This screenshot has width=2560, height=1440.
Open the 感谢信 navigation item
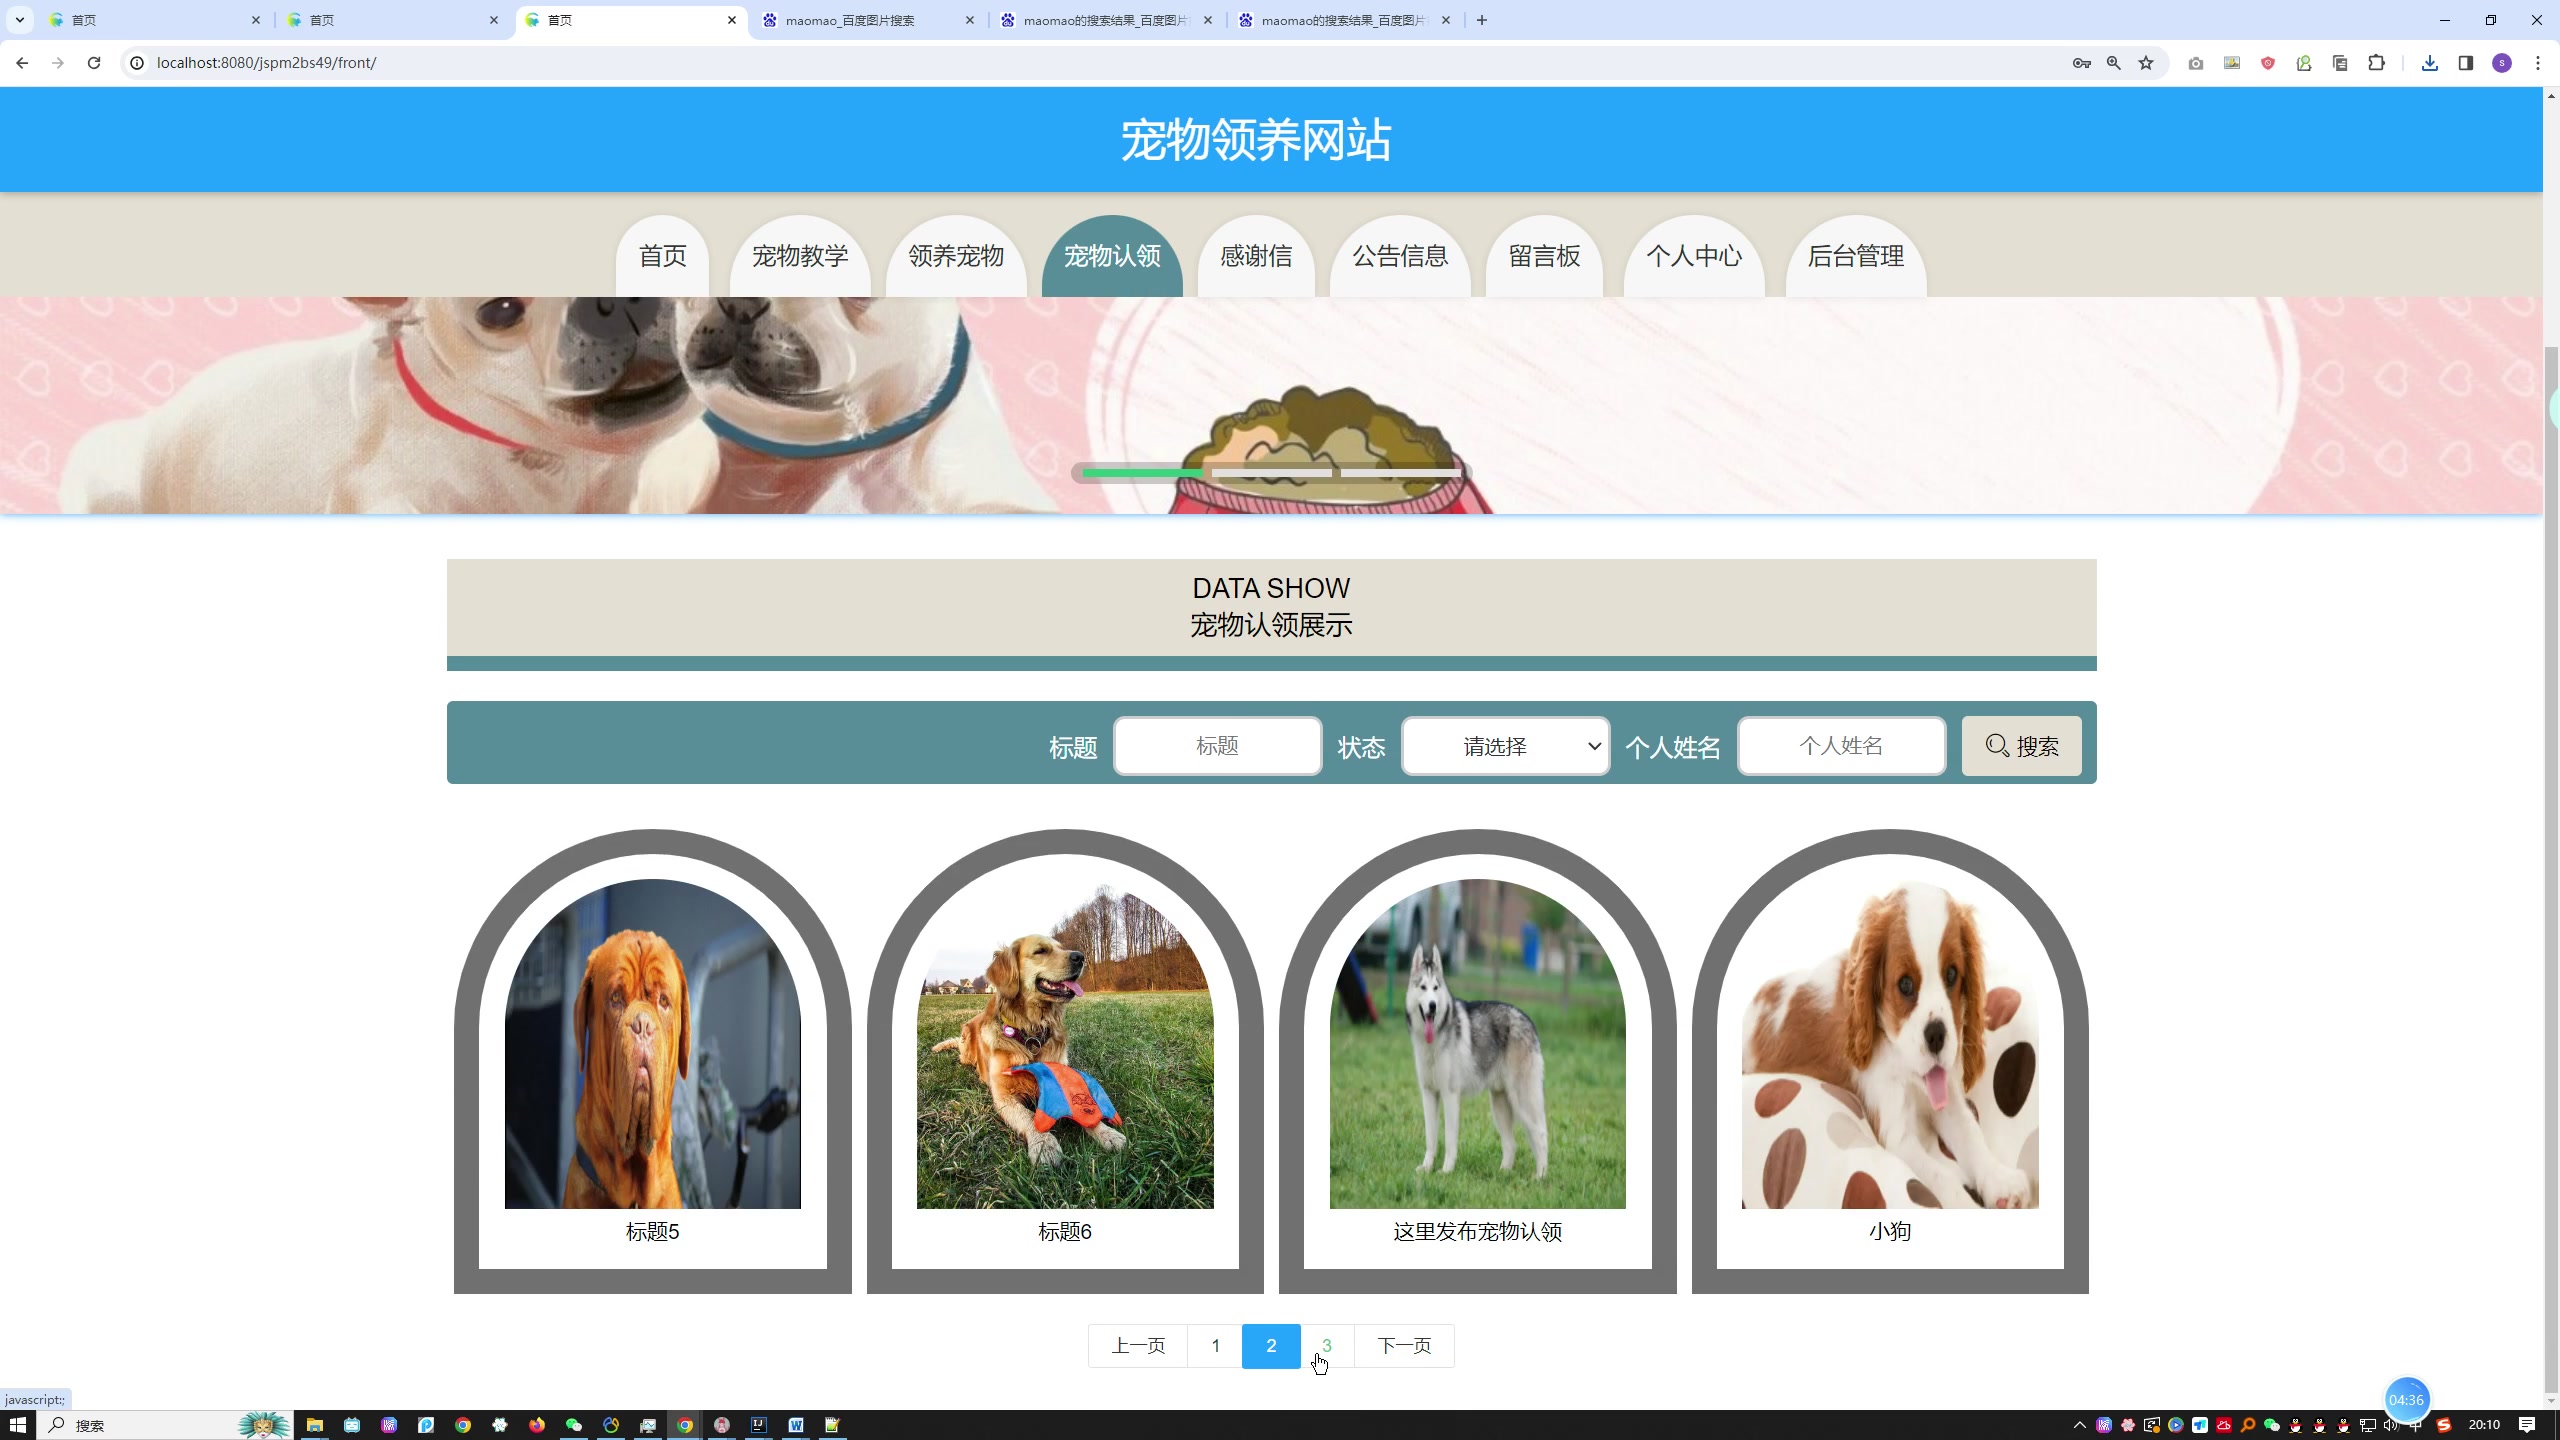pos(1256,256)
